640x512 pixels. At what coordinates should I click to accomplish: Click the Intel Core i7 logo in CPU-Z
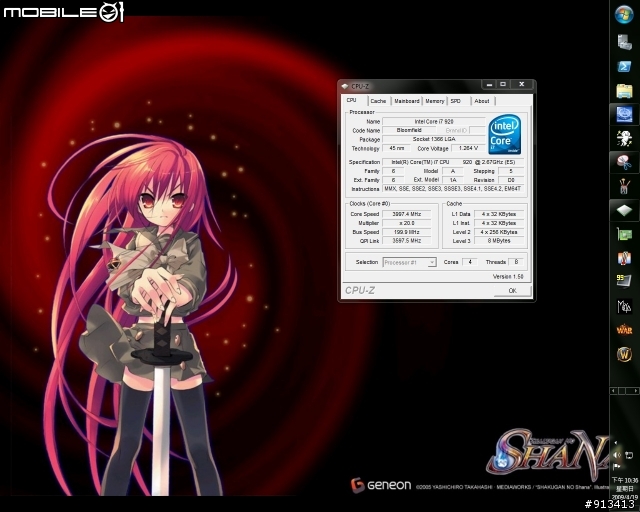tap(505, 134)
